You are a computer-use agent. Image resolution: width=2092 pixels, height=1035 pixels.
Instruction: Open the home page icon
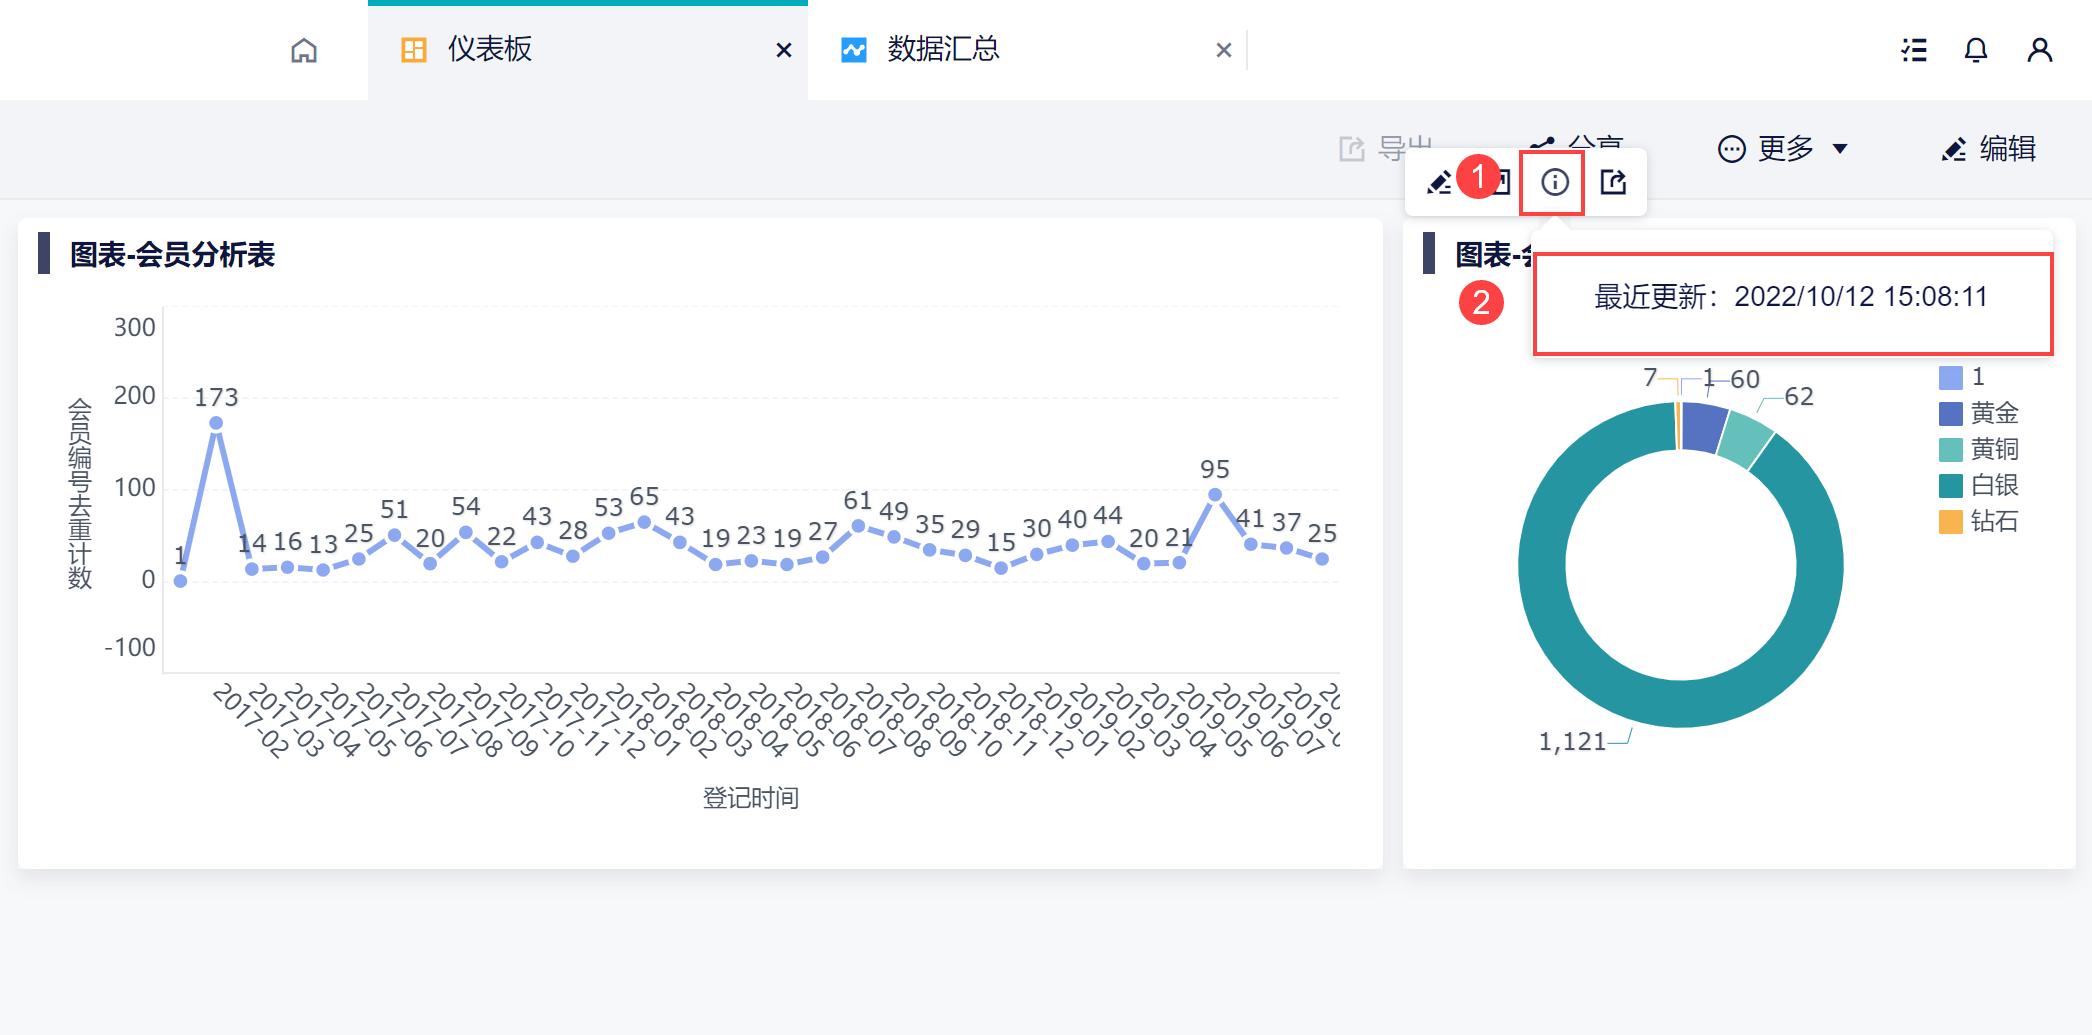304,50
